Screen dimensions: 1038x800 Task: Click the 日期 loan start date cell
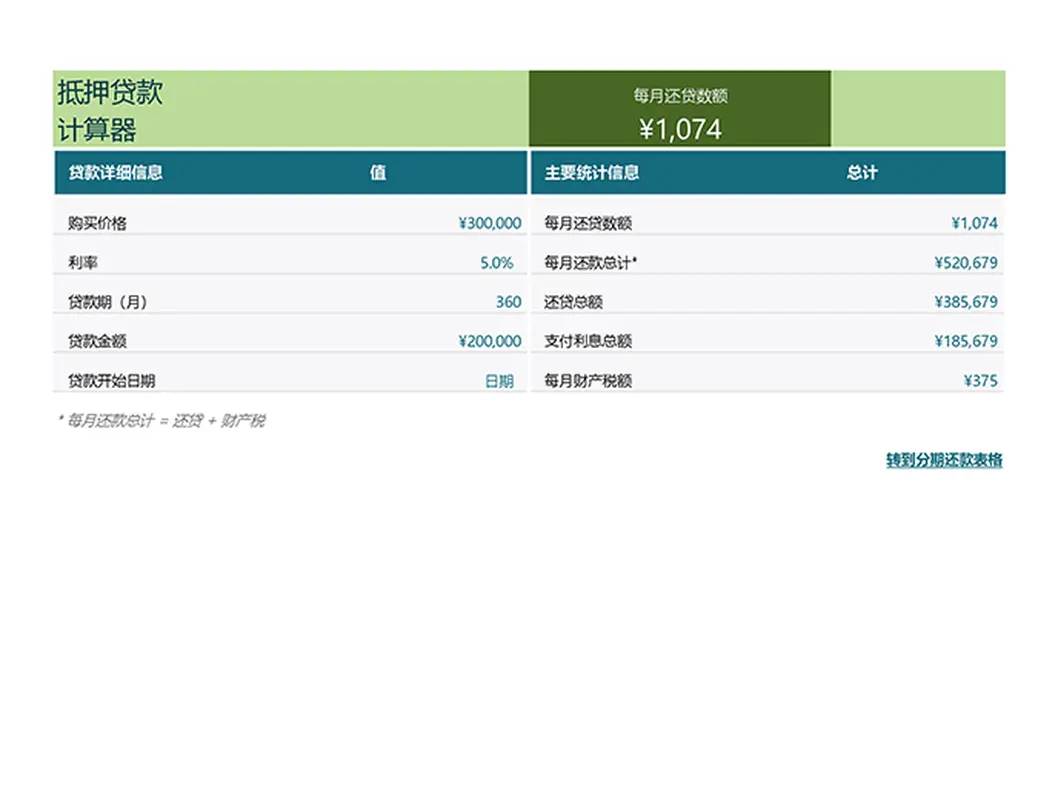(499, 381)
